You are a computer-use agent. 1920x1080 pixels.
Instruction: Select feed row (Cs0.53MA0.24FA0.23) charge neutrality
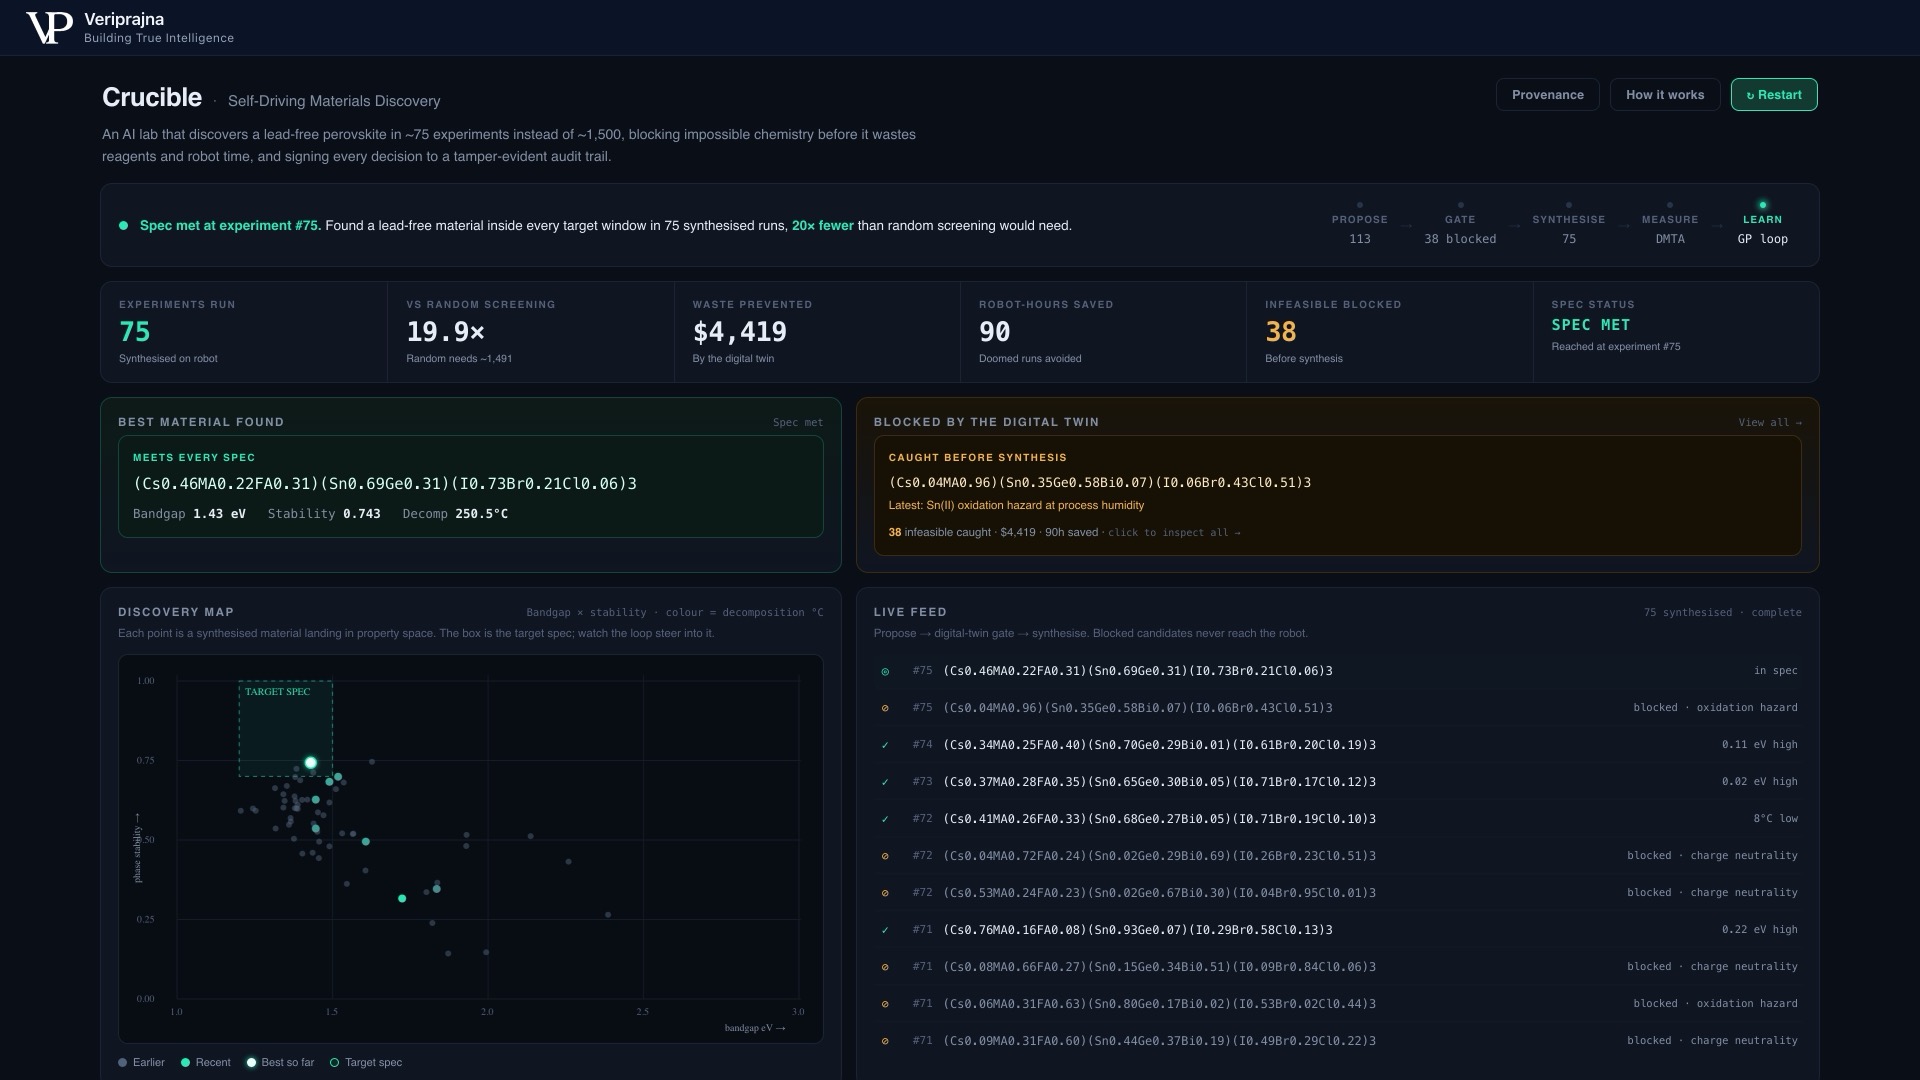(1338, 894)
